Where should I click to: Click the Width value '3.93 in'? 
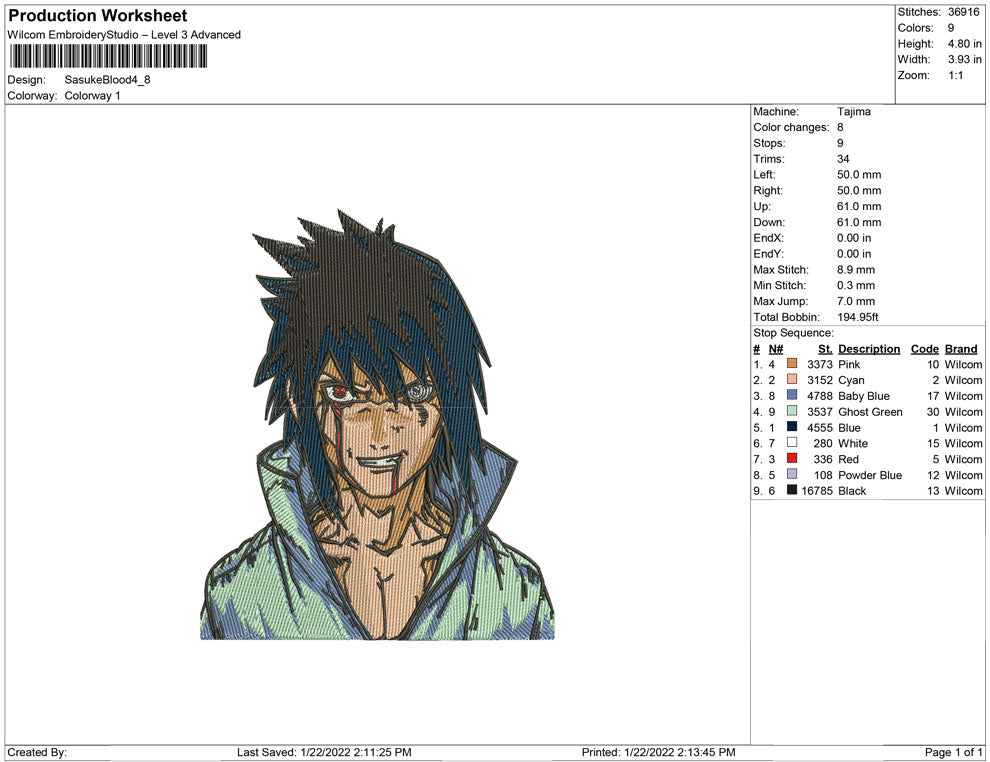click(x=964, y=59)
